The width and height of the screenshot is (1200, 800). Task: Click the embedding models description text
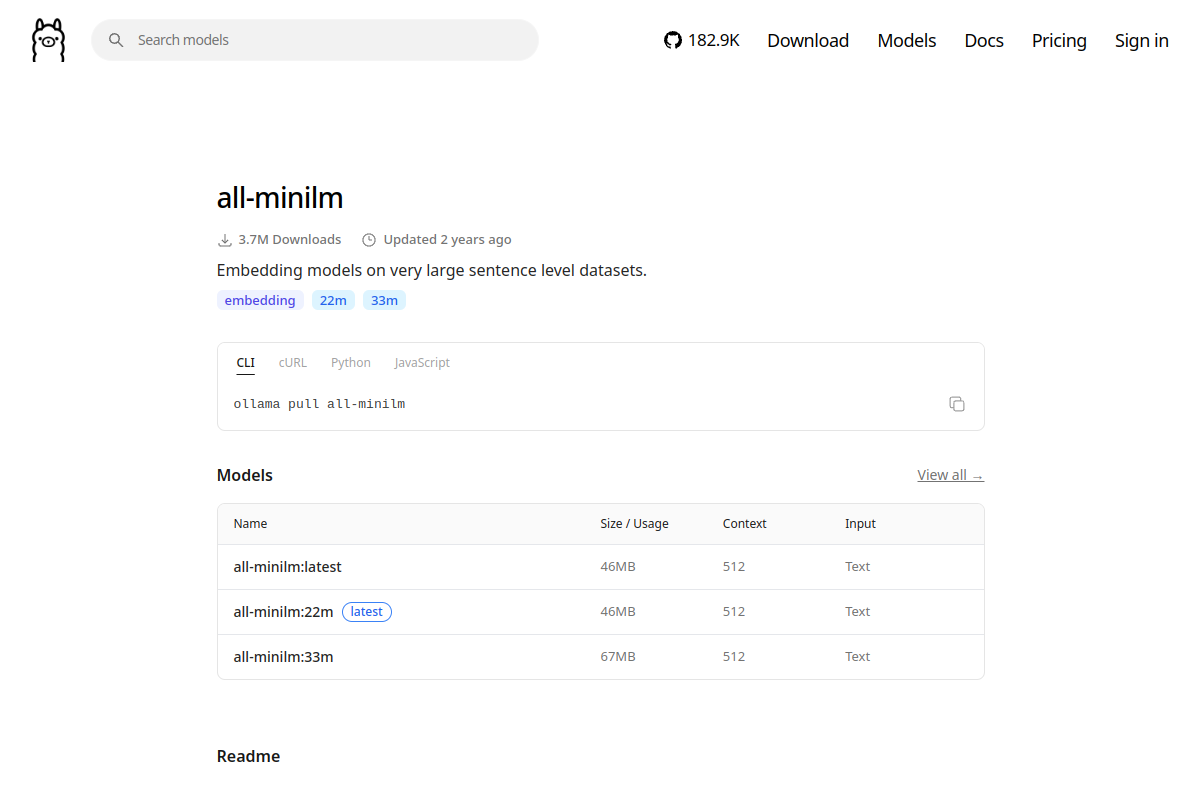[432, 270]
